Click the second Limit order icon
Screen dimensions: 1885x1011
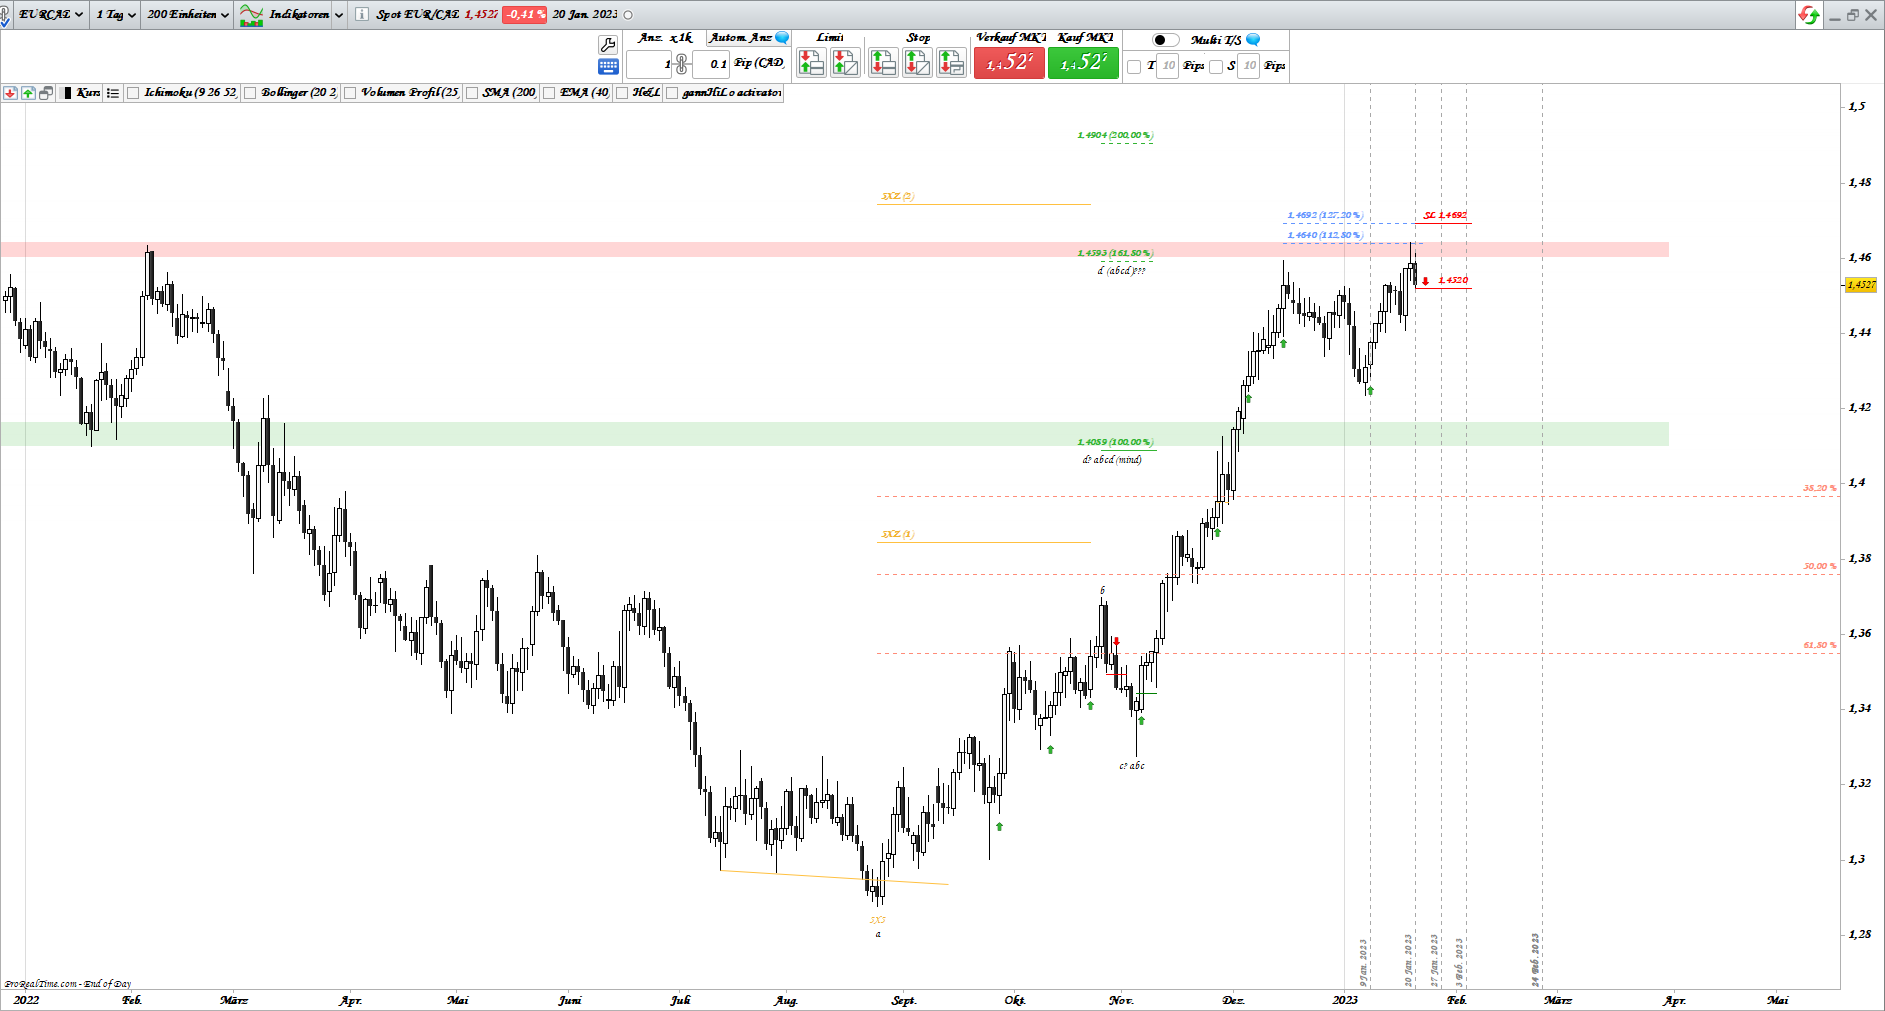click(x=845, y=63)
